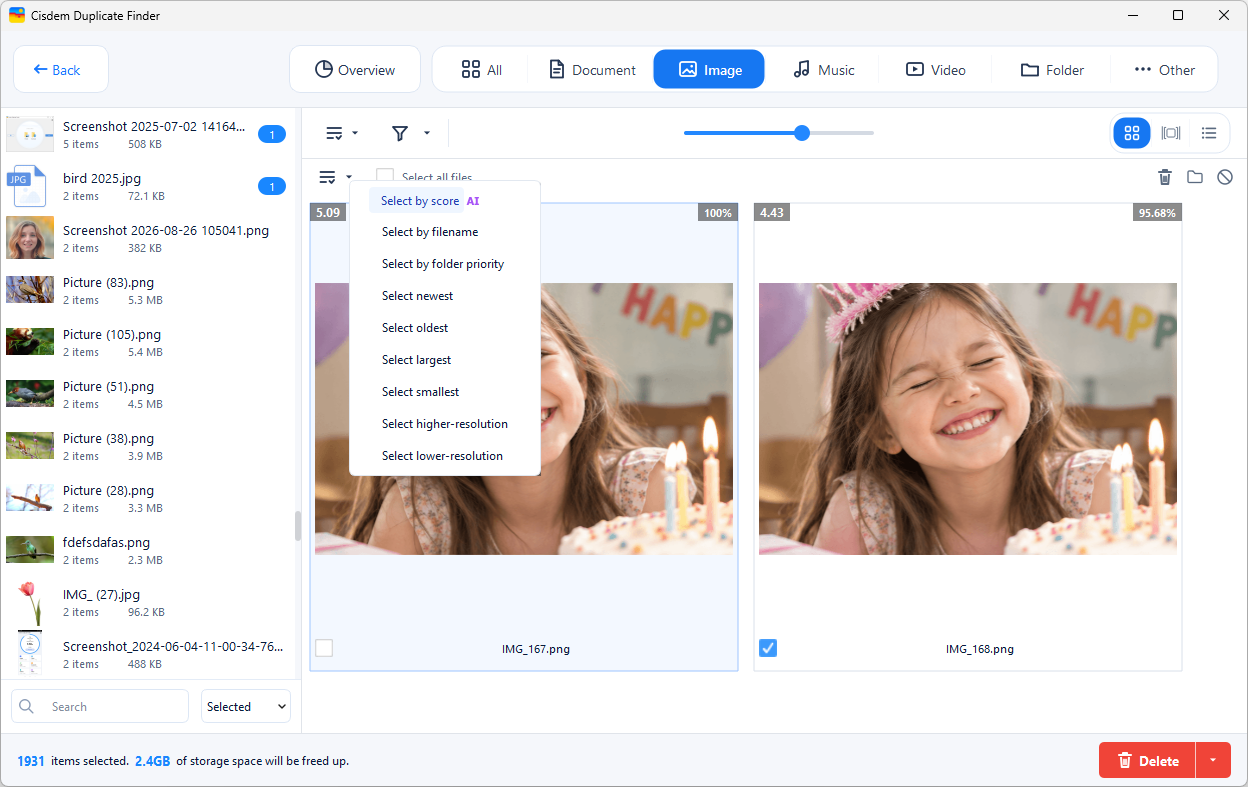
Task: Open containing folder icon above previews
Action: (1195, 177)
